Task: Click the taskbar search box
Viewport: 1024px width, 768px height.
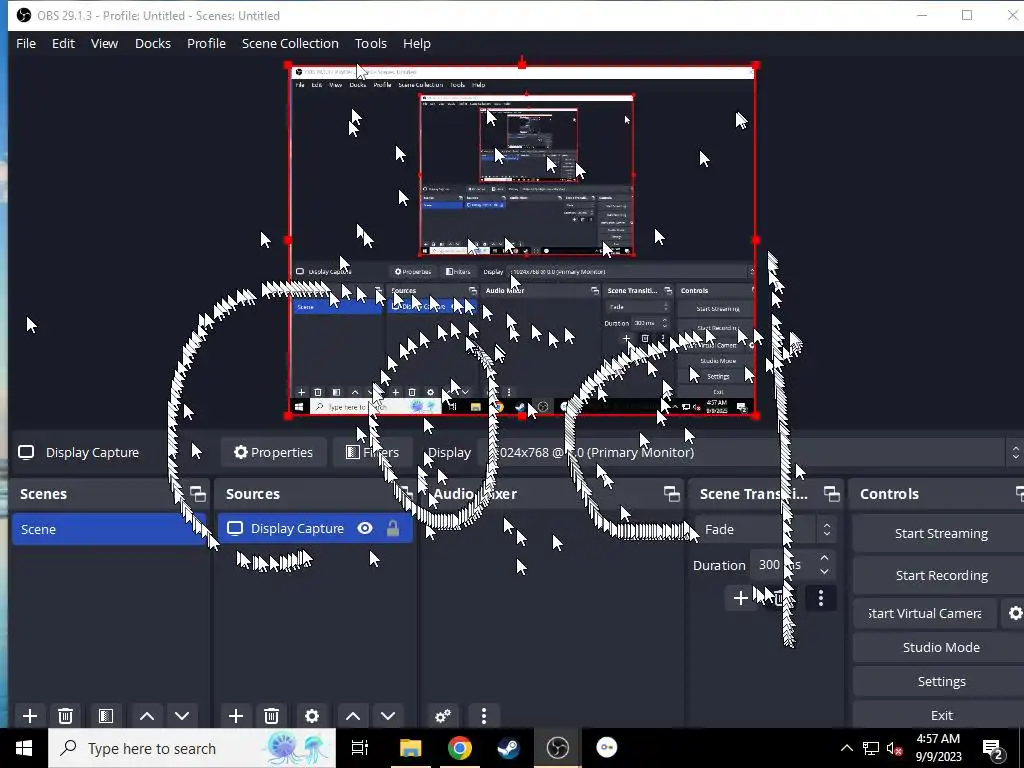Action: pyautogui.click(x=192, y=748)
